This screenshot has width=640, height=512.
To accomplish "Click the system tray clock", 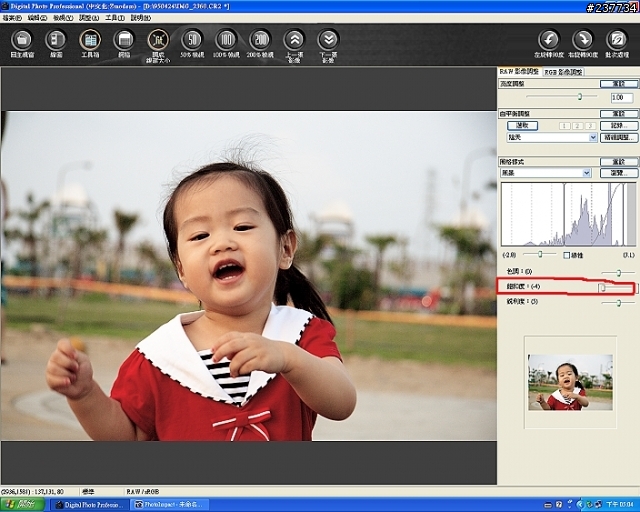I will click(620, 505).
